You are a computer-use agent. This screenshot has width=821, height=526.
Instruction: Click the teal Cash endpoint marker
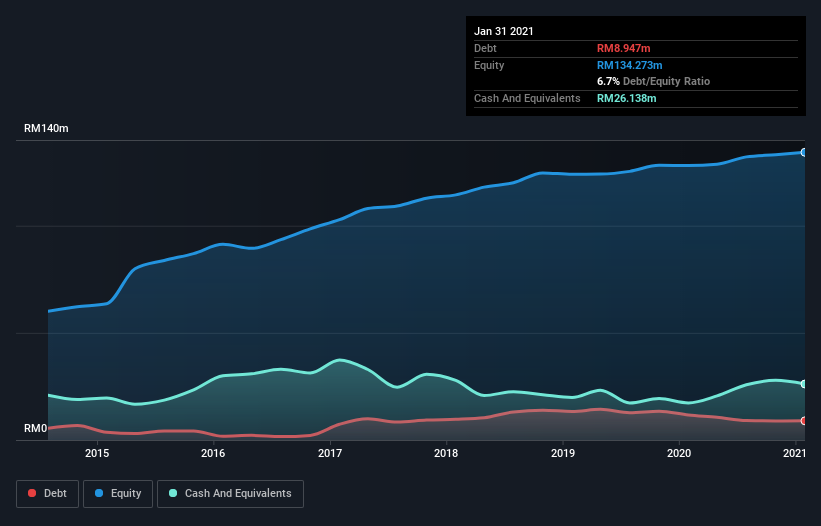804,384
